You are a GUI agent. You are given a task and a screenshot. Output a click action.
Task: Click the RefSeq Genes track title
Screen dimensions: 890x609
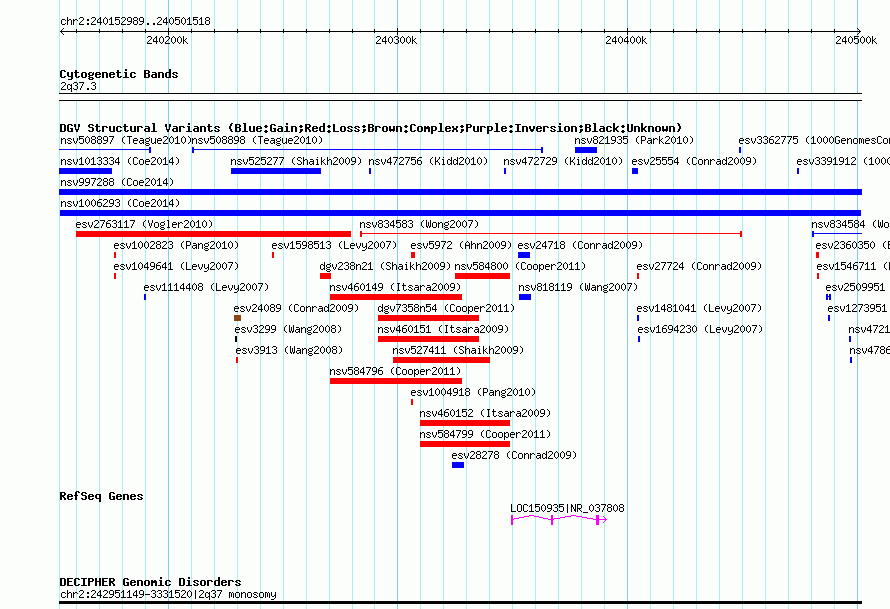coord(101,496)
